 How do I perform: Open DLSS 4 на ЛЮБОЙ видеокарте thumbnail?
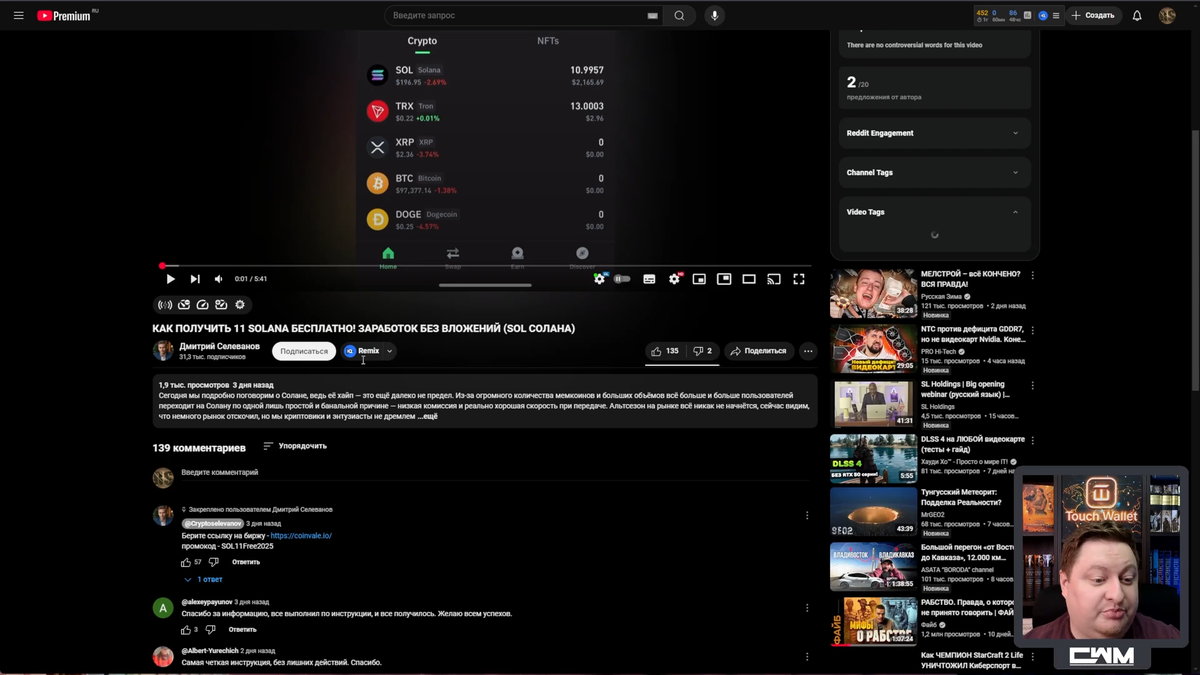[x=873, y=458]
